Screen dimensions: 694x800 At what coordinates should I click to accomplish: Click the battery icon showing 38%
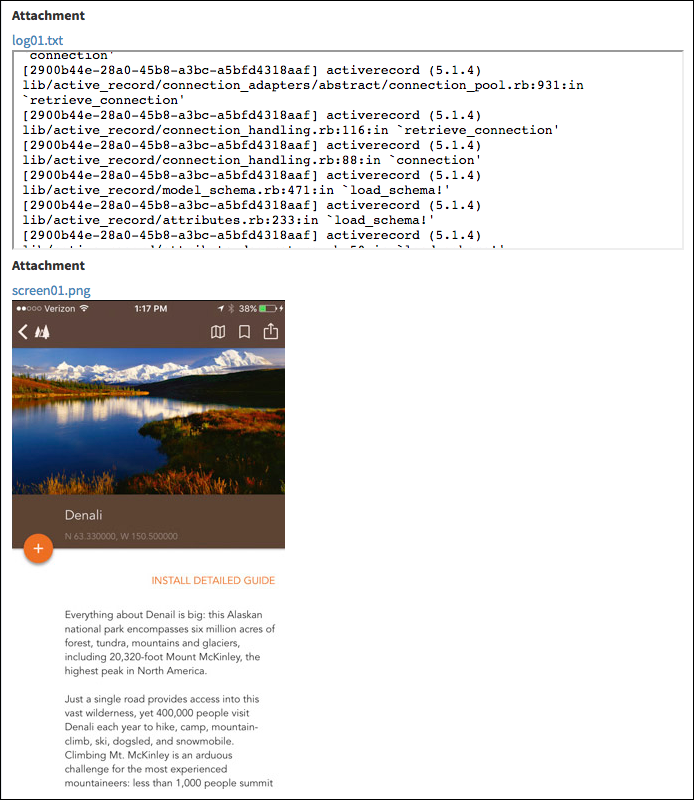click(x=268, y=308)
